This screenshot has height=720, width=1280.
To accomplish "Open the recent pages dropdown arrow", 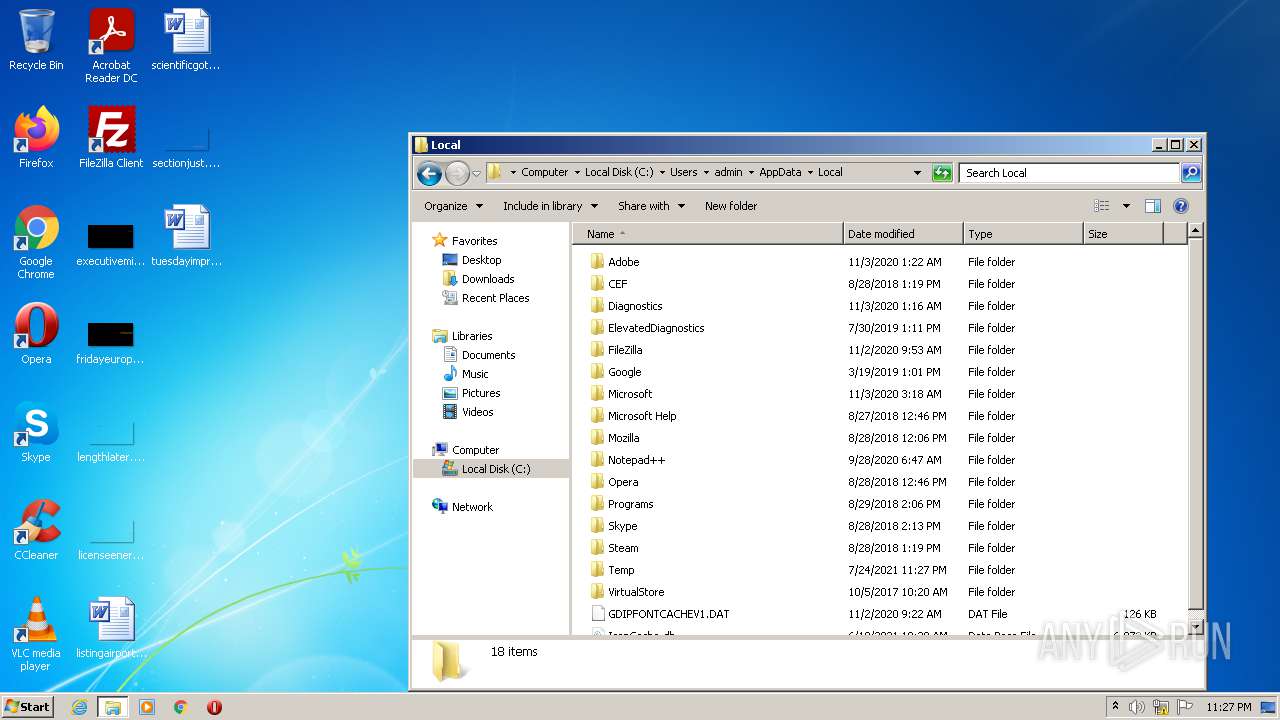I will click(x=476, y=173).
